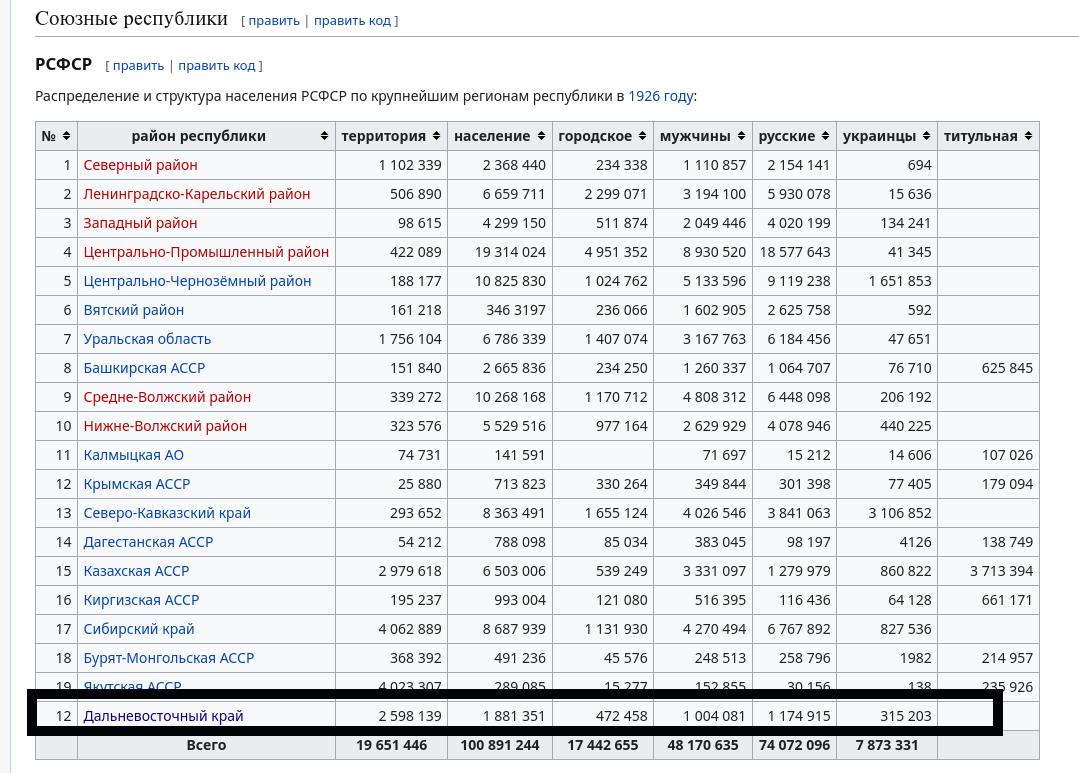Click the Дагестанская АССР link

click(x=149, y=542)
